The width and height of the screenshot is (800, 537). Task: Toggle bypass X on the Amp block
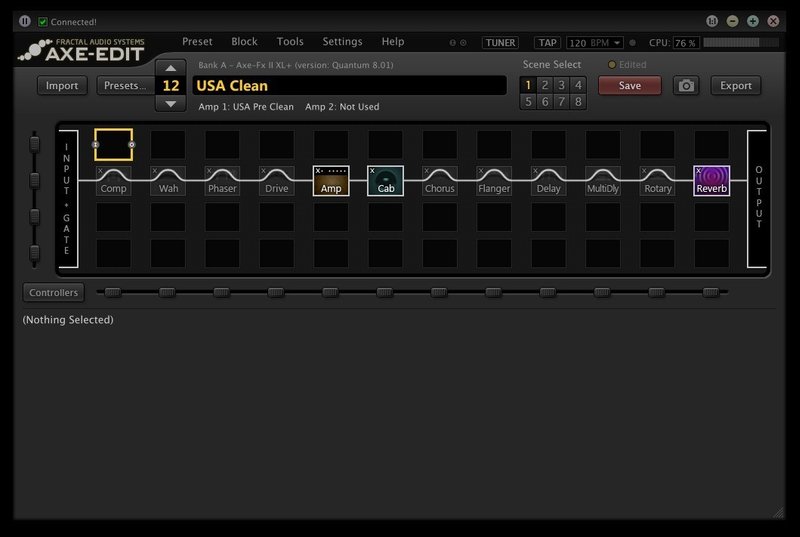[318, 171]
